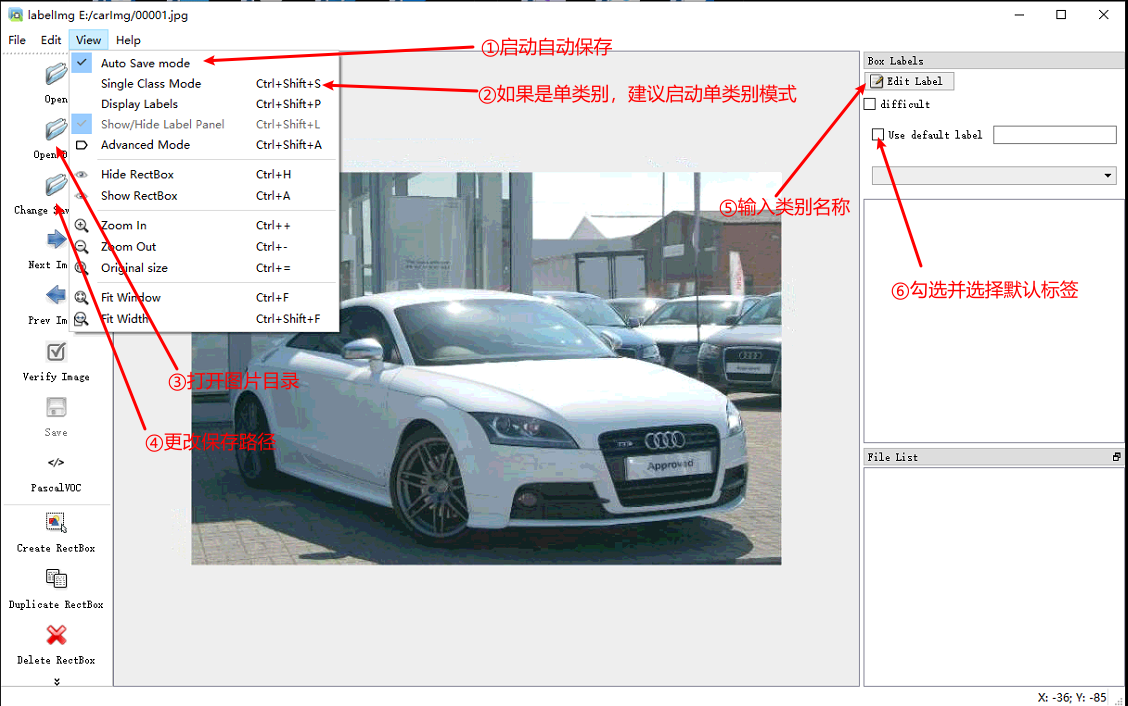Open the File menu
This screenshot has height=706, width=1128.
coord(17,40)
